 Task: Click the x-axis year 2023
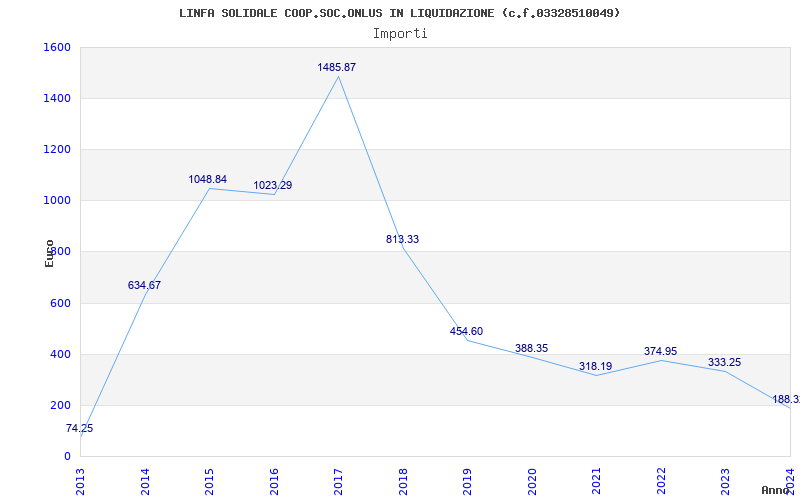coord(726,482)
